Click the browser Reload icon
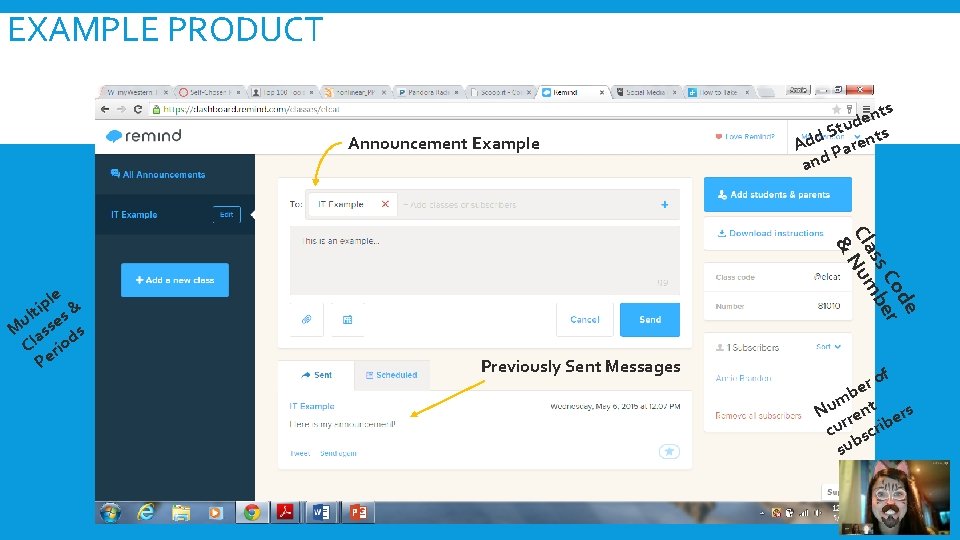This screenshot has height=540, width=960. click(138, 109)
